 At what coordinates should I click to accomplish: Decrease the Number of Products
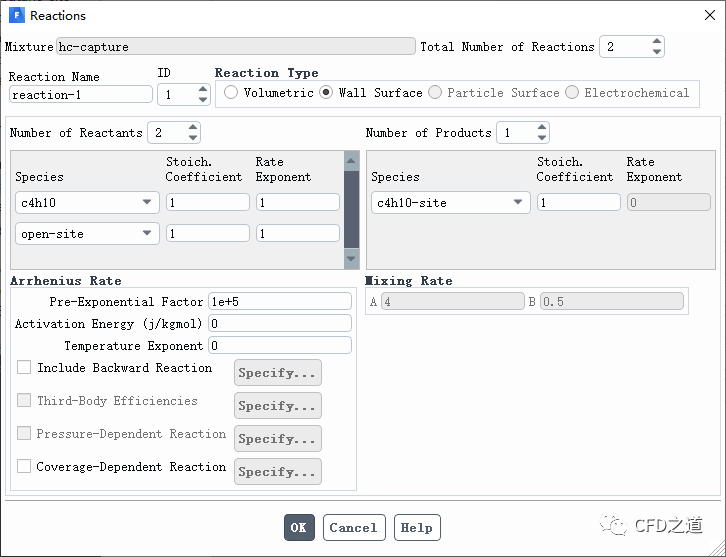(x=541, y=138)
